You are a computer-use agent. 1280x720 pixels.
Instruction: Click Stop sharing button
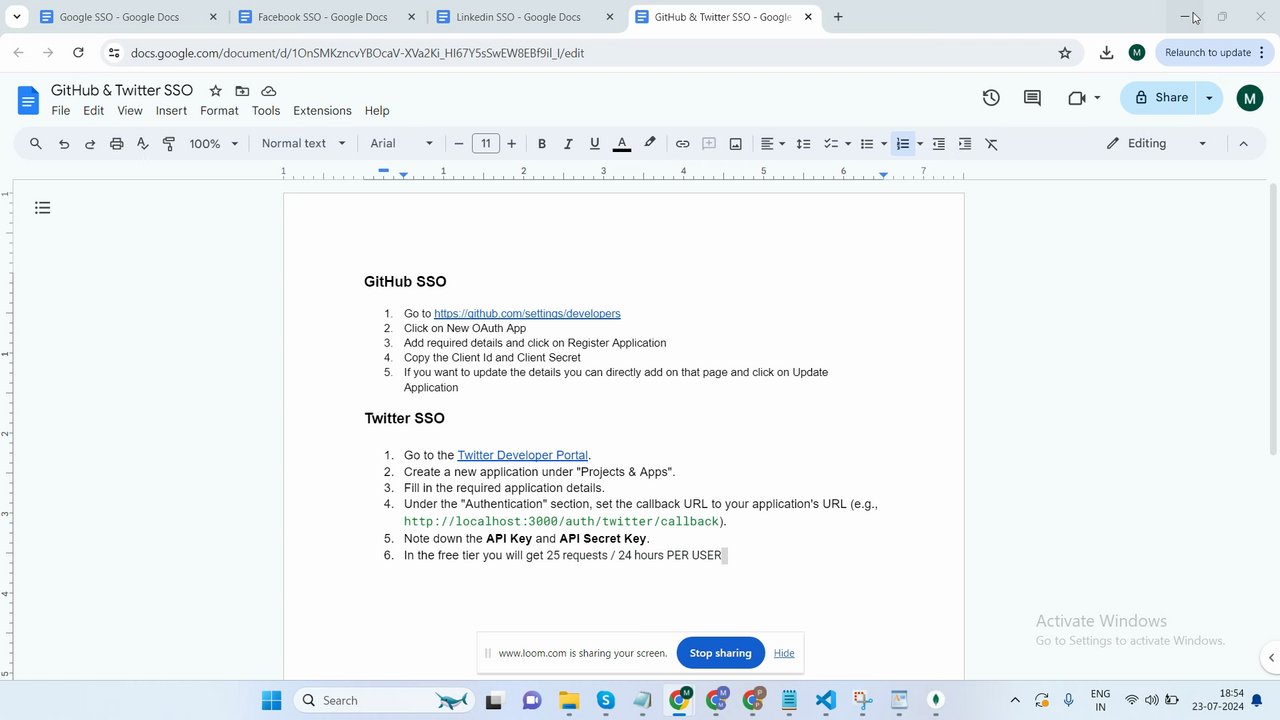point(720,653)
